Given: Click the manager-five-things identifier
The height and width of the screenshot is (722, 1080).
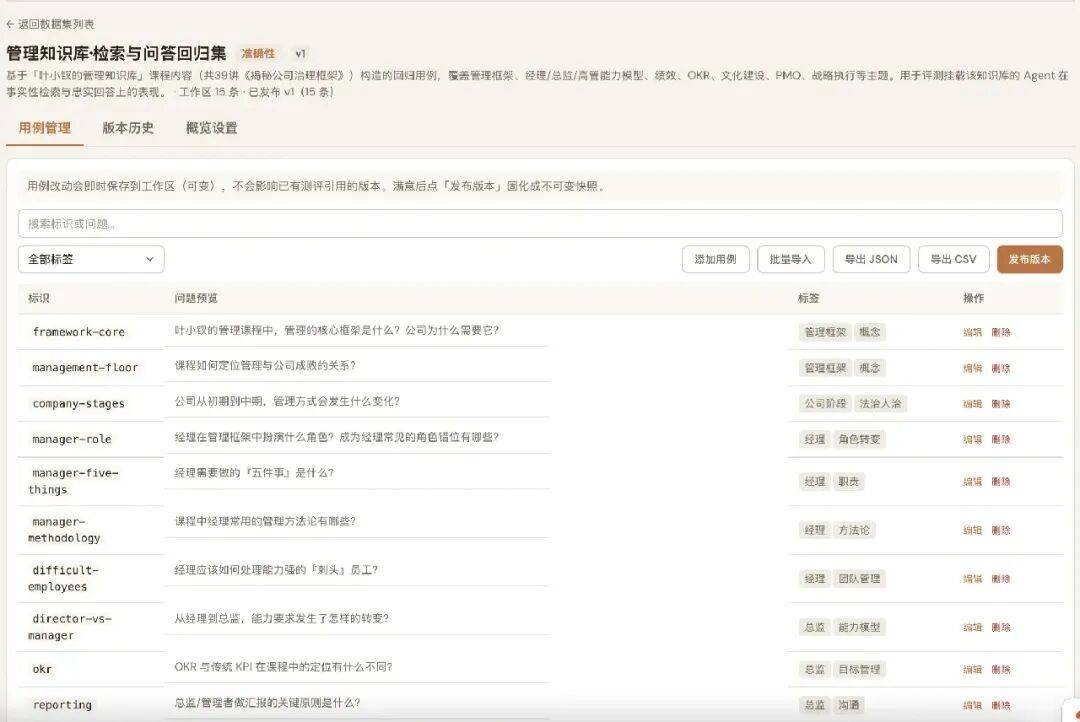Looking at the screenshot, I should pos(73,482).
